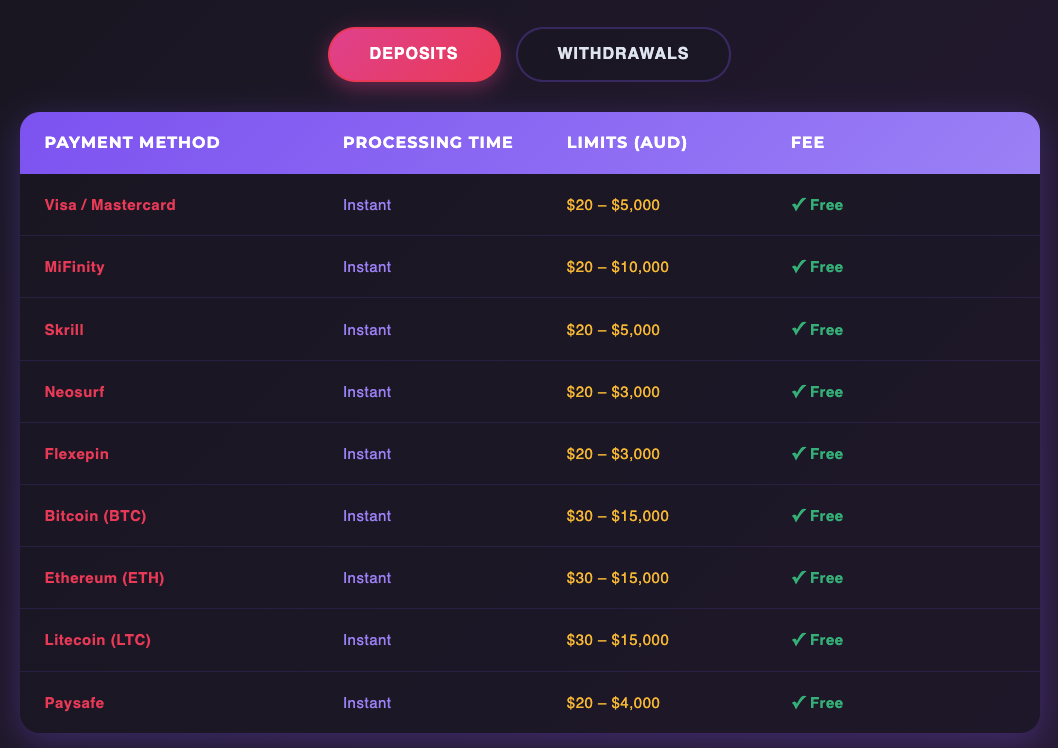Click the Neosurf $20 – $3,000 limit
This screenshot has height=748, width=1058.
point(613,392)
